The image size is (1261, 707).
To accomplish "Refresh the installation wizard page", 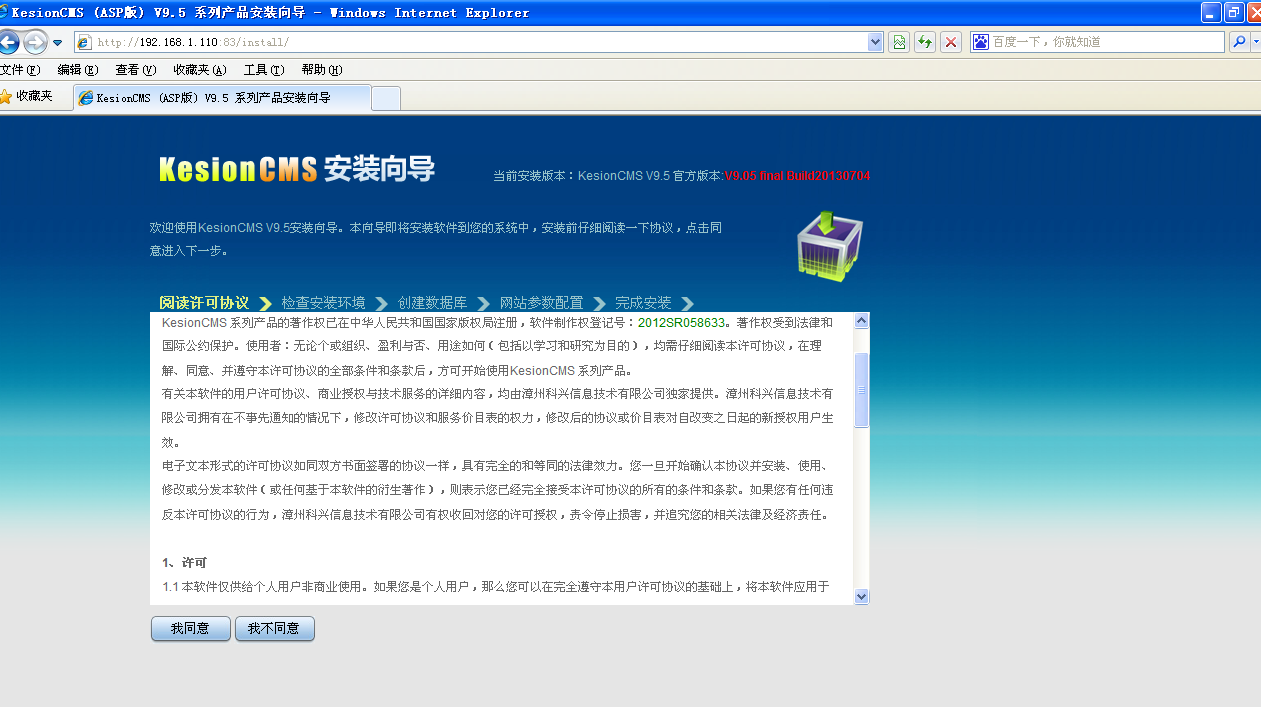I will point(924,41).
